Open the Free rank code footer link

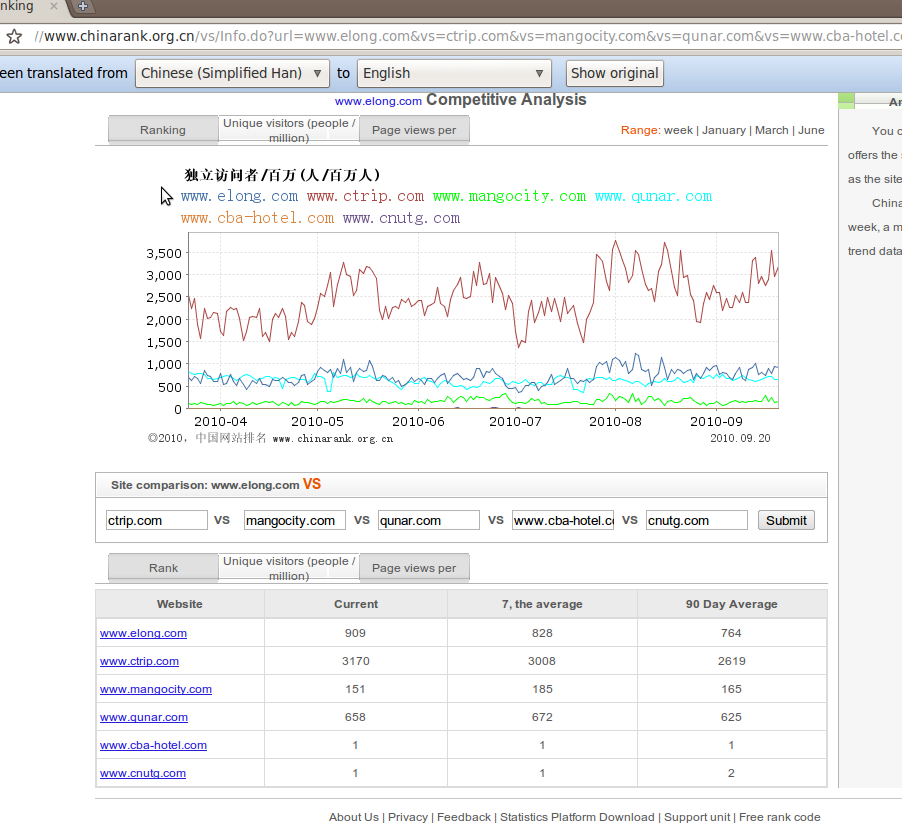[x=779, y=817]
